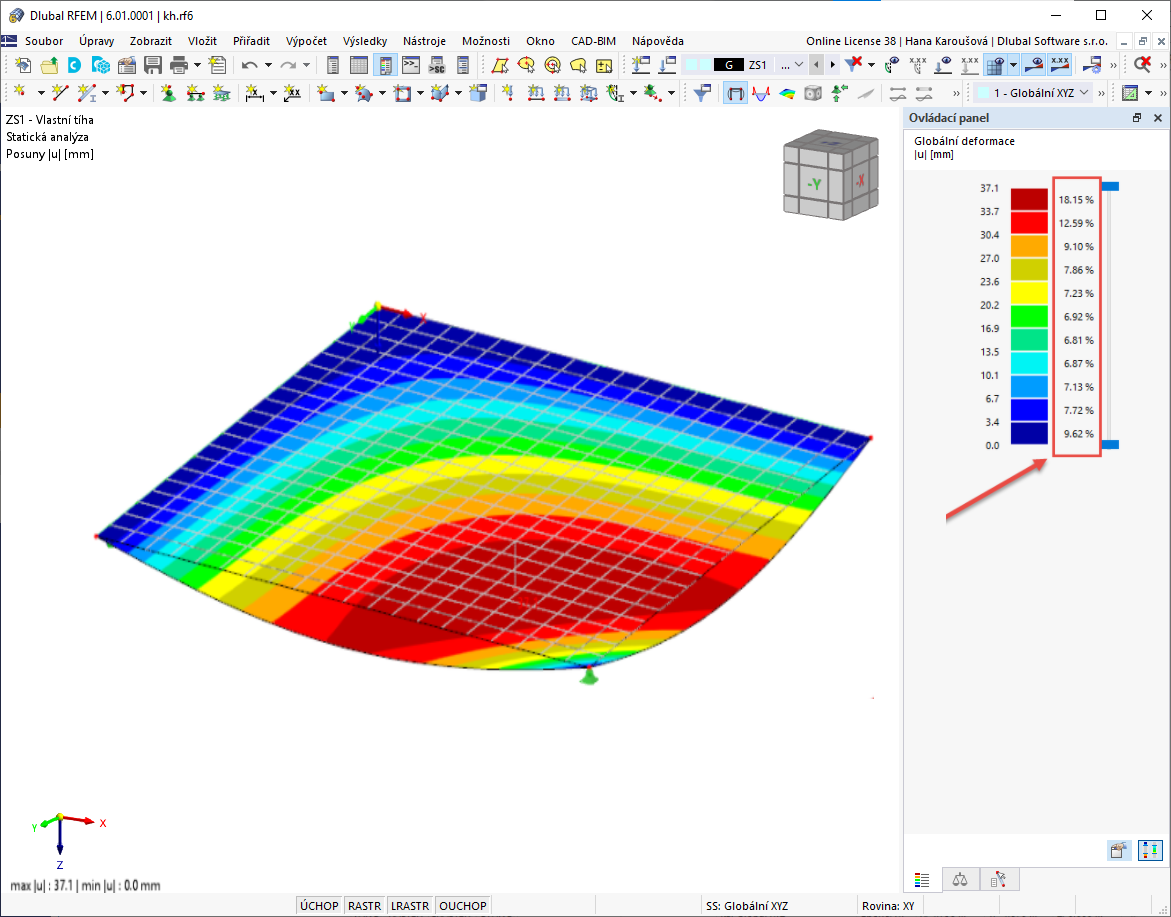Viewport: 1171px width, 917px height.
Task: Undo the last action
Action: (x=249, y=66)
